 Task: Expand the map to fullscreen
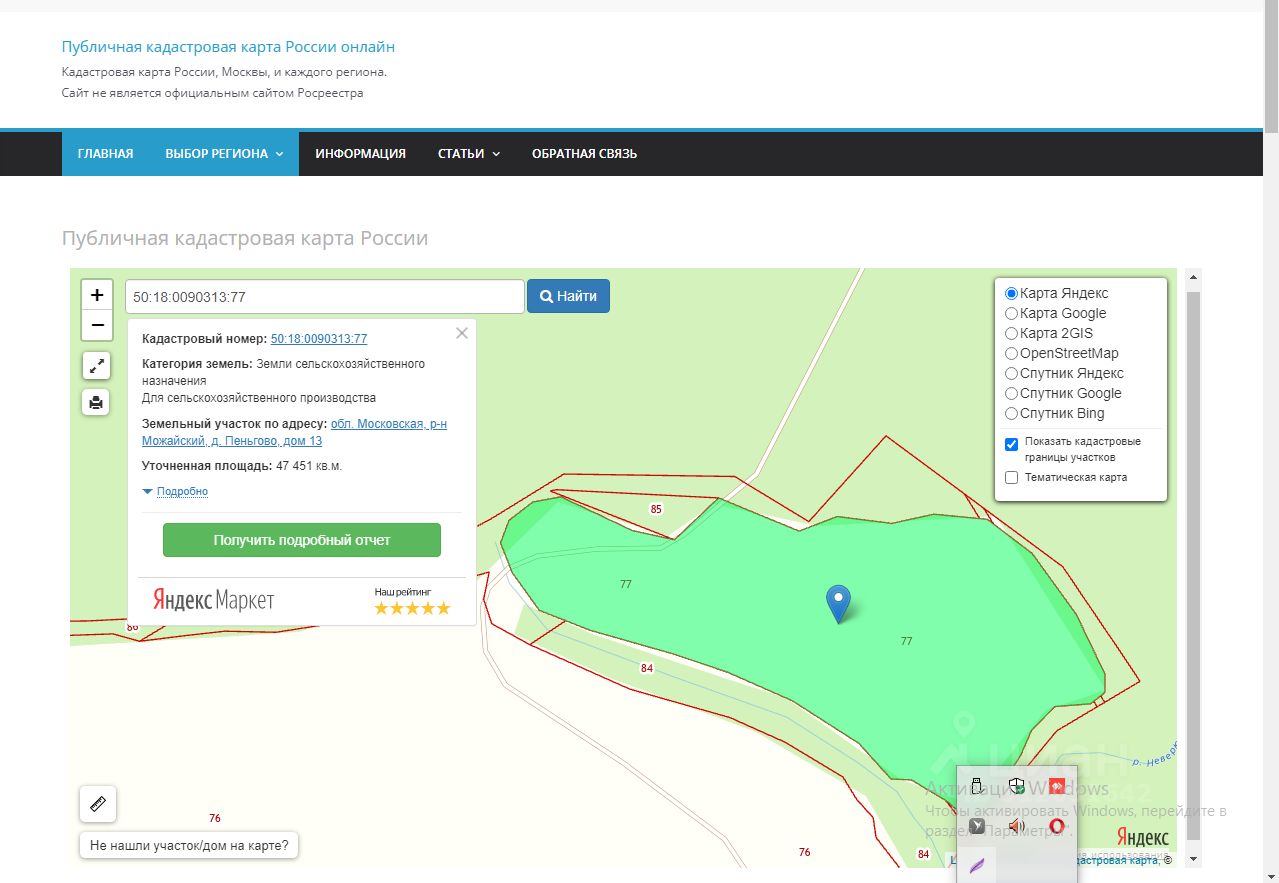coord(96,366)
